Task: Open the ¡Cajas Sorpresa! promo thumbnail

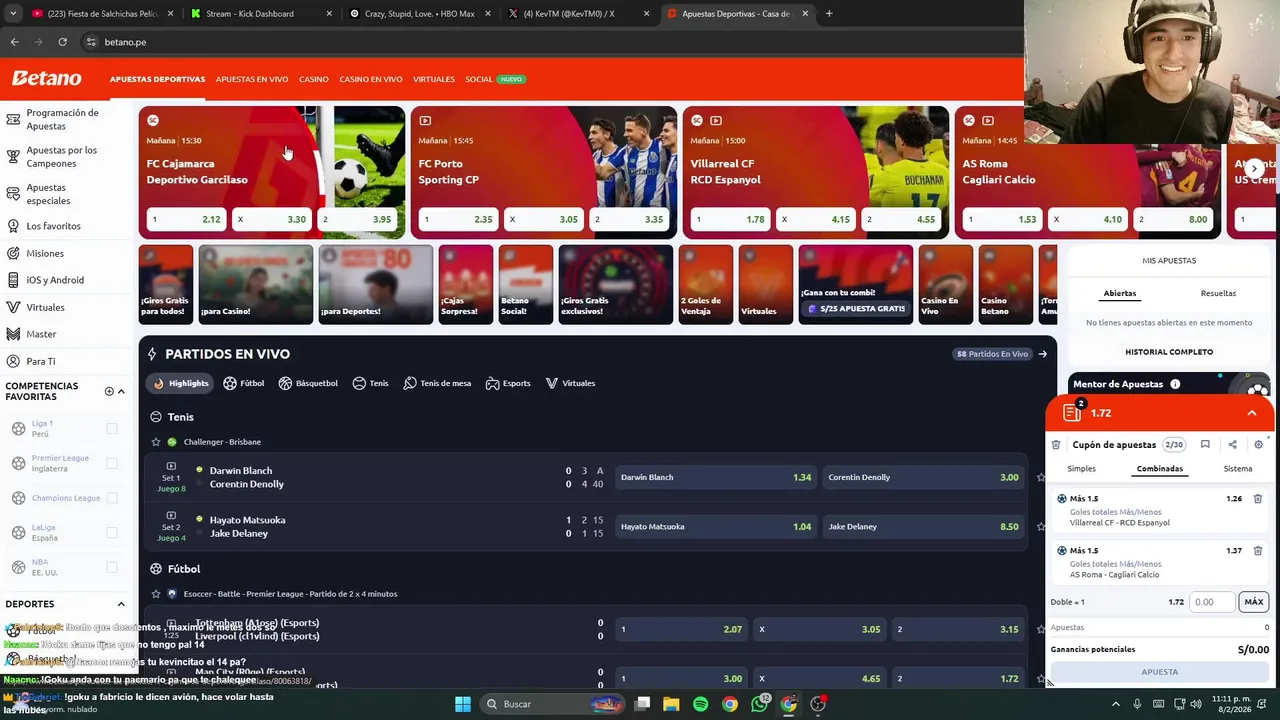Action: (x=465, y=284)
